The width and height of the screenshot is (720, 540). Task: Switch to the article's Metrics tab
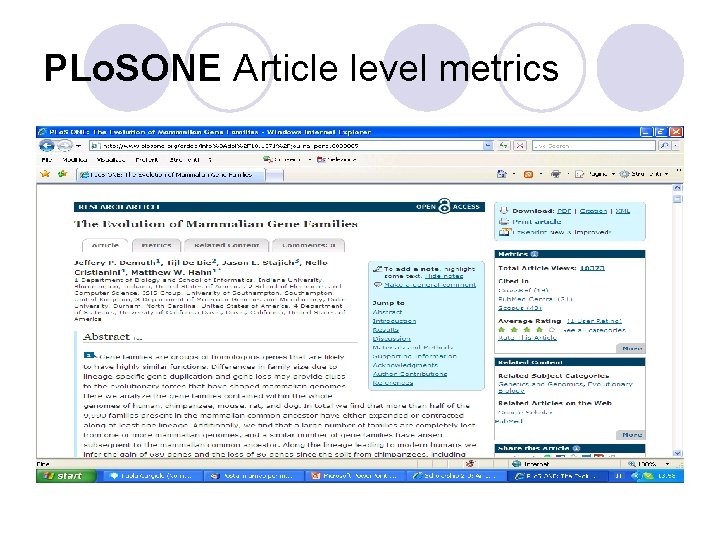pyautogui.click(x=156, y=245)
